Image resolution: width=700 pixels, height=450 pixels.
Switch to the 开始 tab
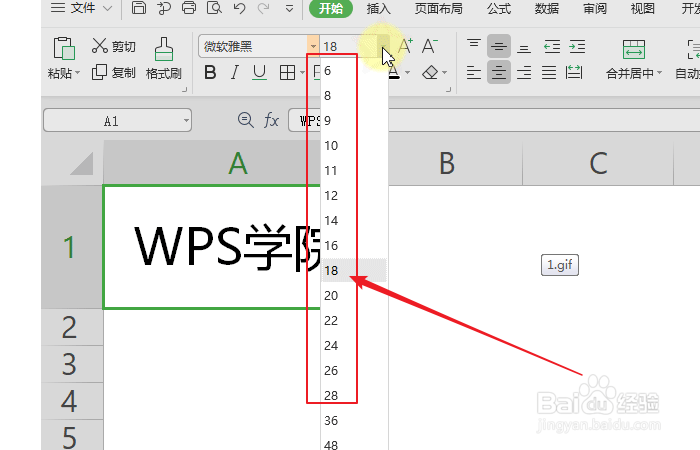331,8
